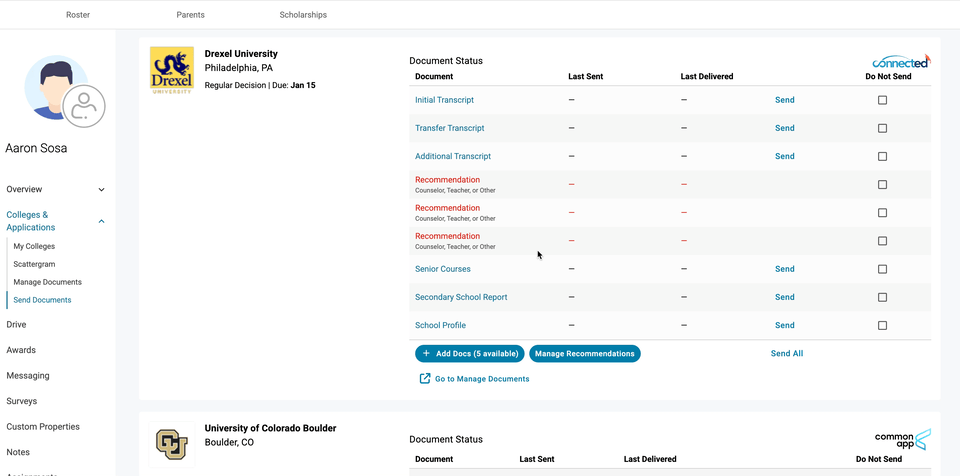Image resolution: width=960 pixels, height=476 pixels.
Task: Go to Messaging in the sidebar
Action: (x=27, y=376)
